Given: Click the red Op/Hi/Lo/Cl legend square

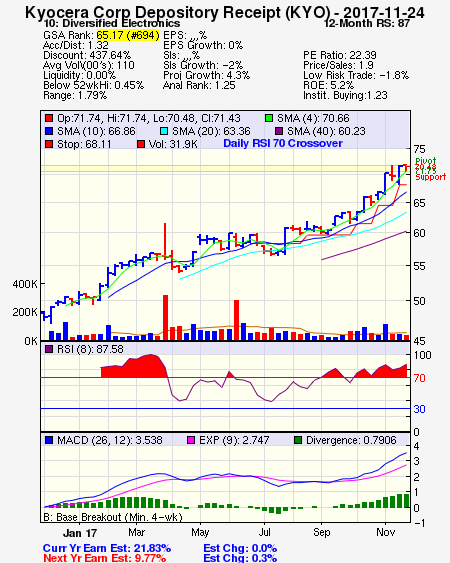Looking at the screenshot, I should 49,118.
